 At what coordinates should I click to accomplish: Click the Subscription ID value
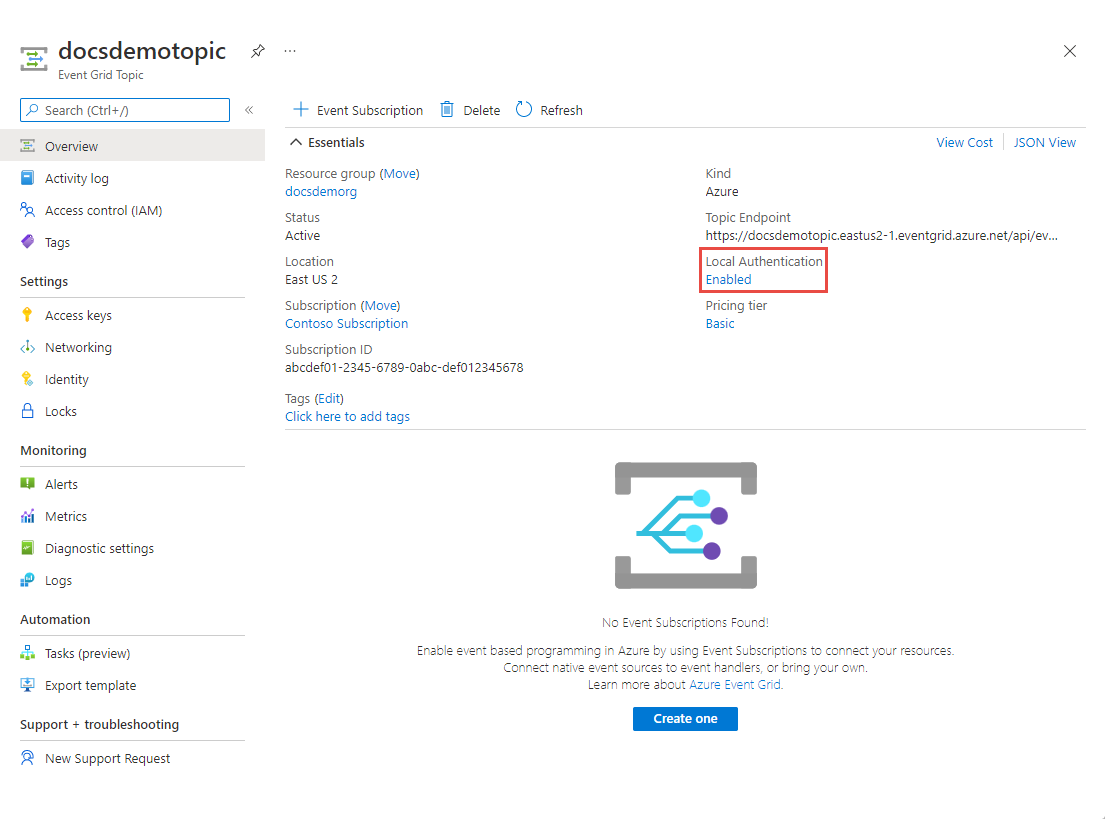pyautogui.click(x=404, y=367)
